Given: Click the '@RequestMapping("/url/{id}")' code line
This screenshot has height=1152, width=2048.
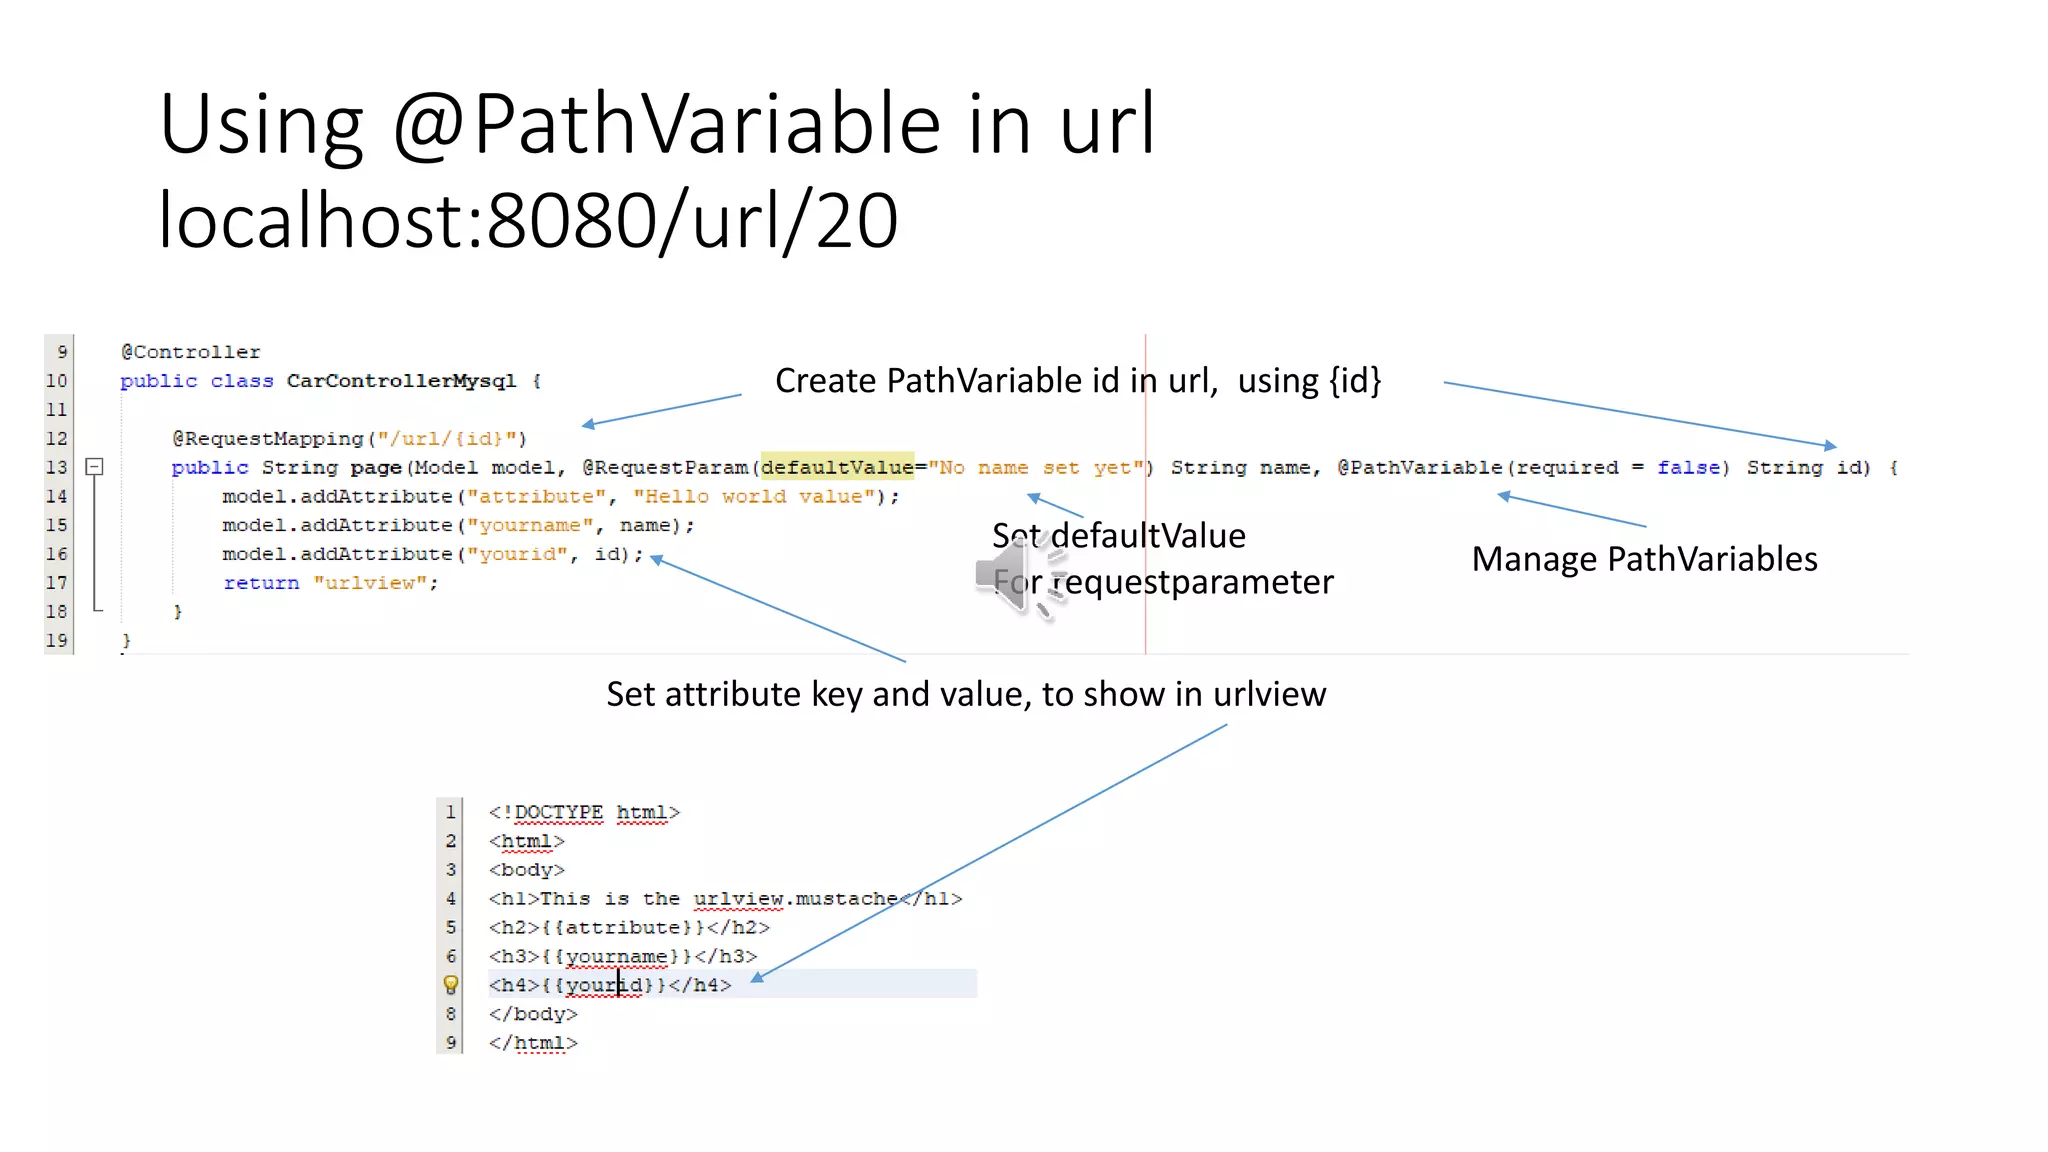Looking at the screenshot, I should pyautogui.click(x=349, y=439).
